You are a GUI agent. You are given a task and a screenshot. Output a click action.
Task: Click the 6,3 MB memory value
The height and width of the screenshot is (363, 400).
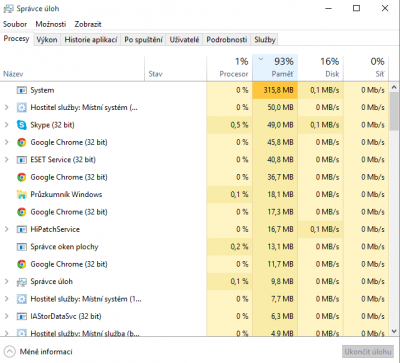282,316
